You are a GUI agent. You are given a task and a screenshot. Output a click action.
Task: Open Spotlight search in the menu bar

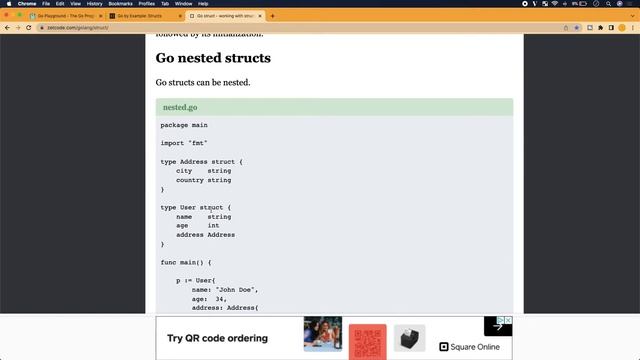click(x=609, y=4)
